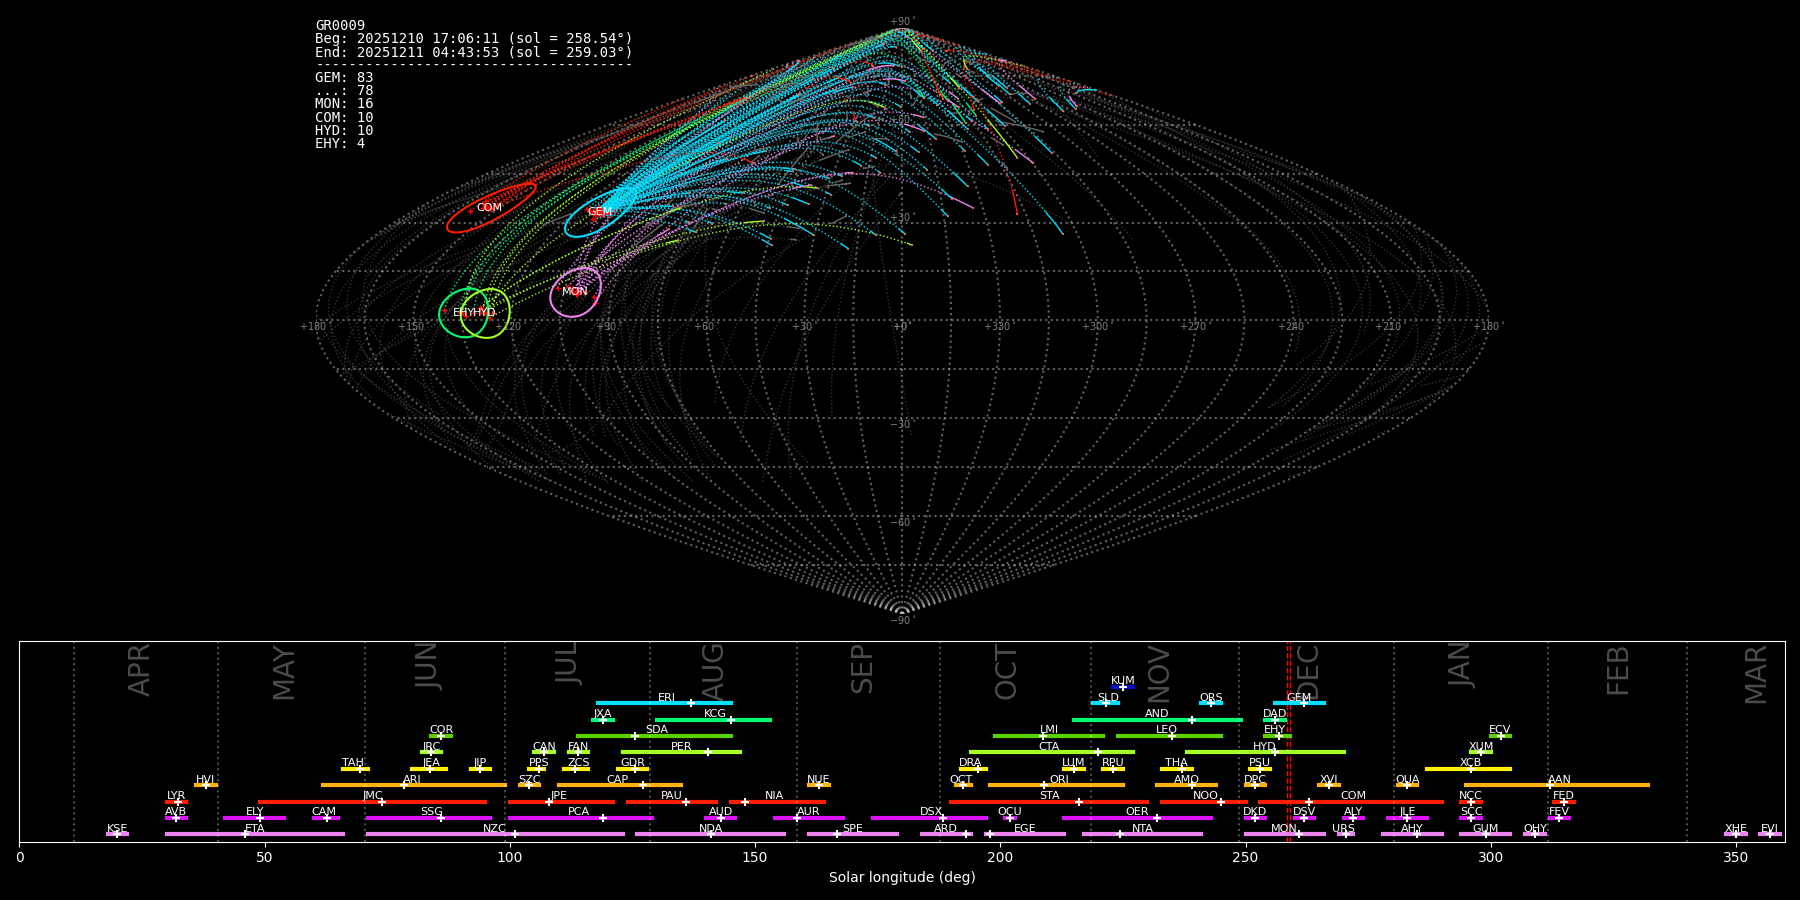Click the +330° longitude label
Viewport: 1800px width, 900px height.
(x=998, y=326)
